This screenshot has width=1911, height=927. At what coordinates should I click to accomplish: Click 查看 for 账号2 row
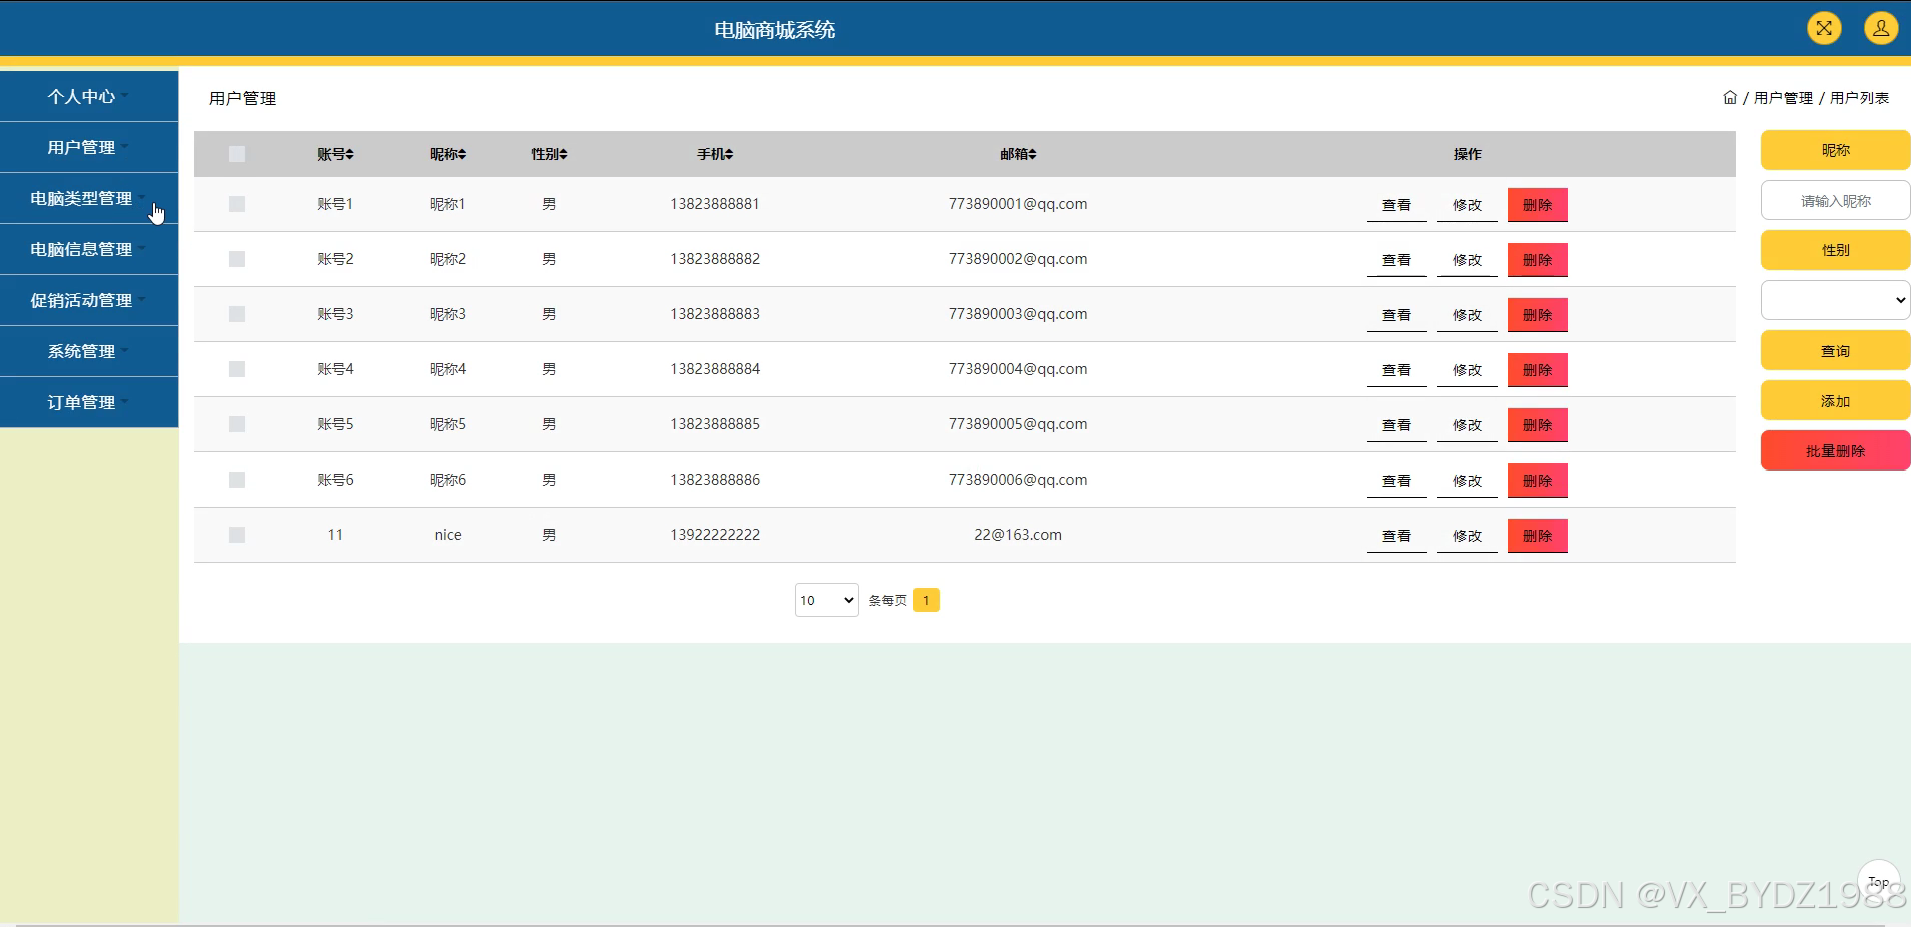pyautogui.click(x=1396, y=260)
